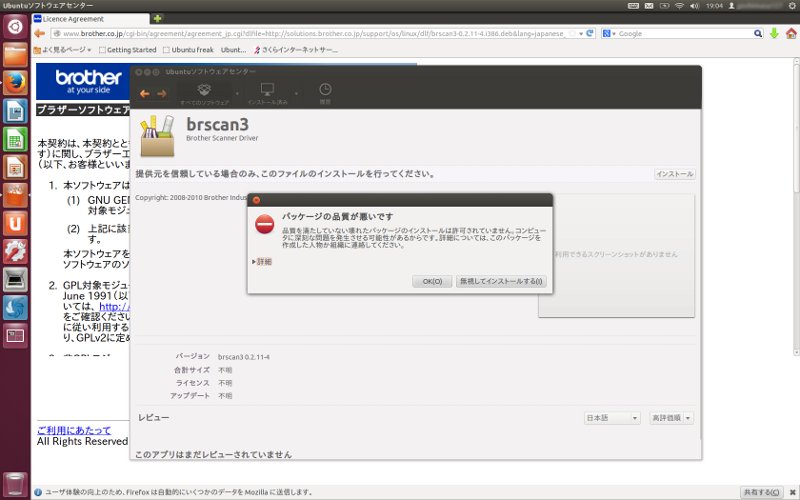
Task: Launch Firefox from the launcher
Action: pyautogui.click(x=15, y=83)
